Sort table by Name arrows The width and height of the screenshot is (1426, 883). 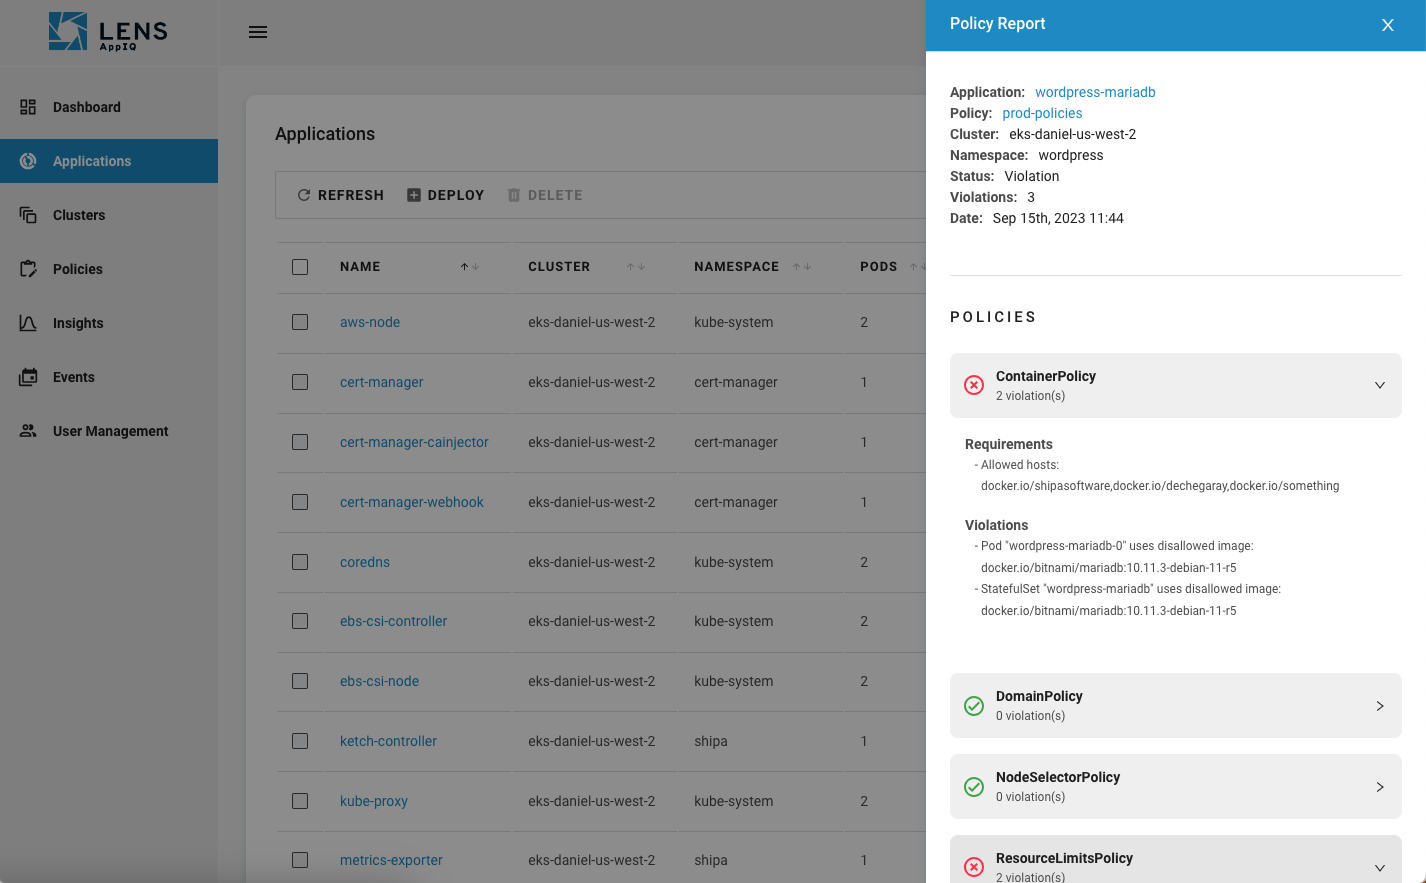pyautogui.click(x=470, y=267)
